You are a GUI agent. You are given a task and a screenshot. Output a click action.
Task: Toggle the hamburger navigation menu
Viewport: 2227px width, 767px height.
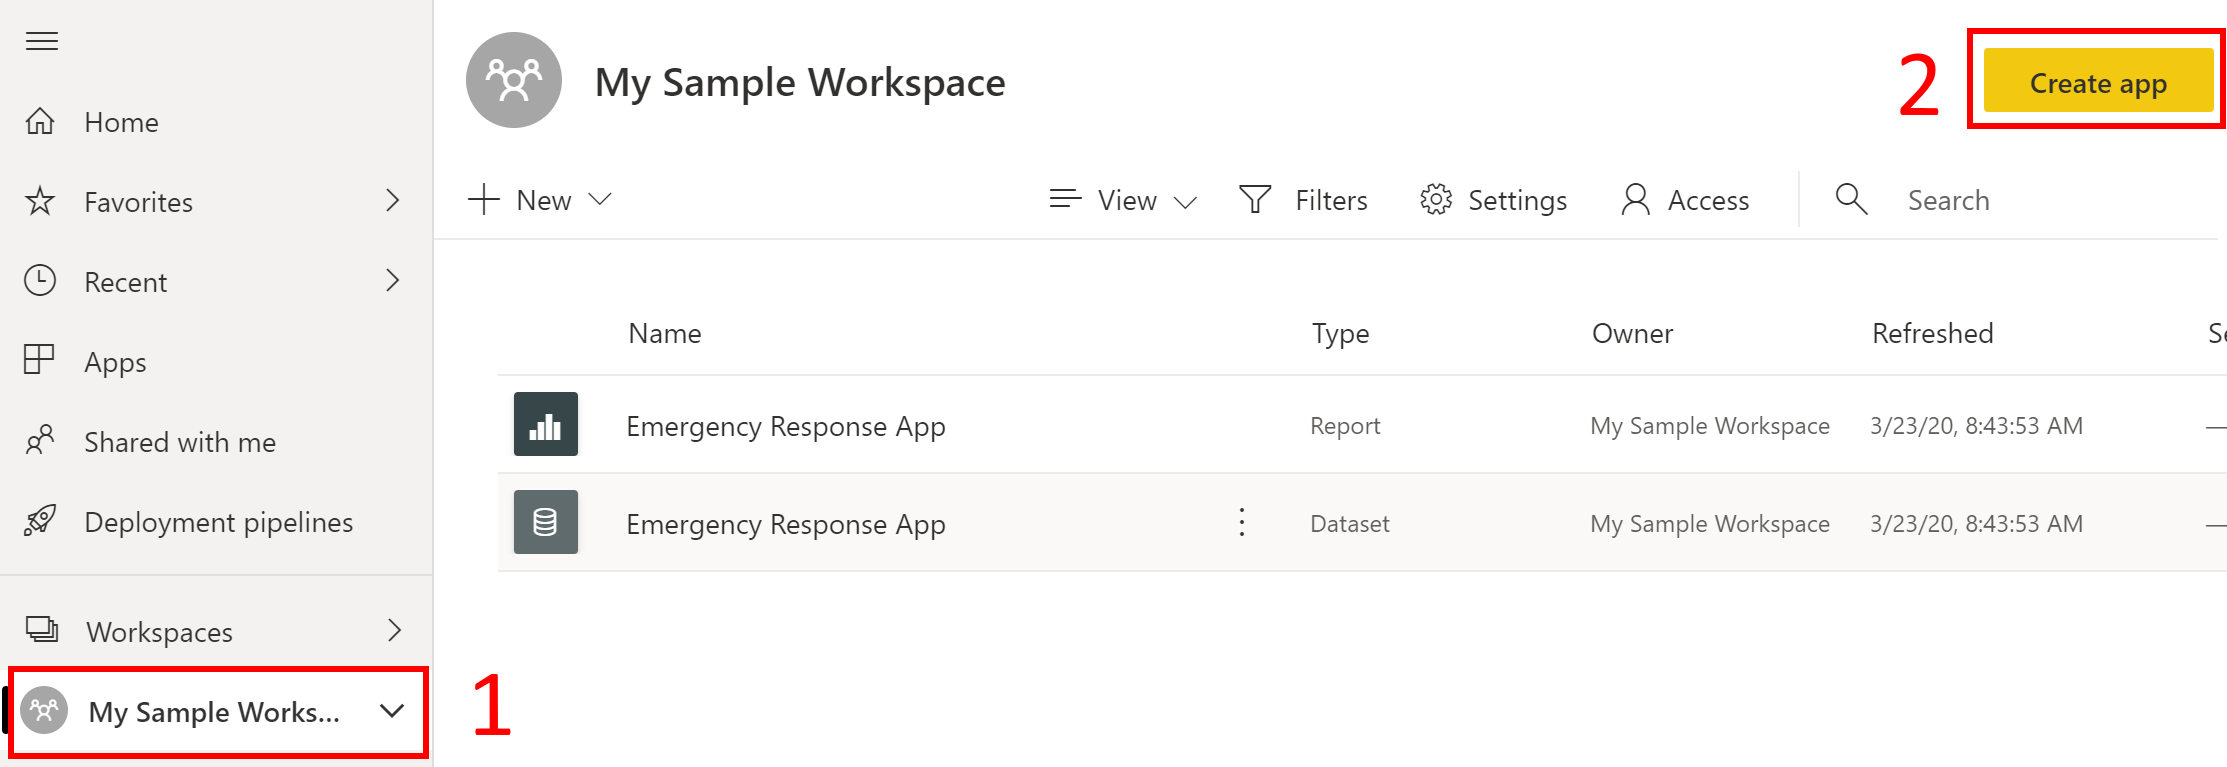tap(42, 41)
